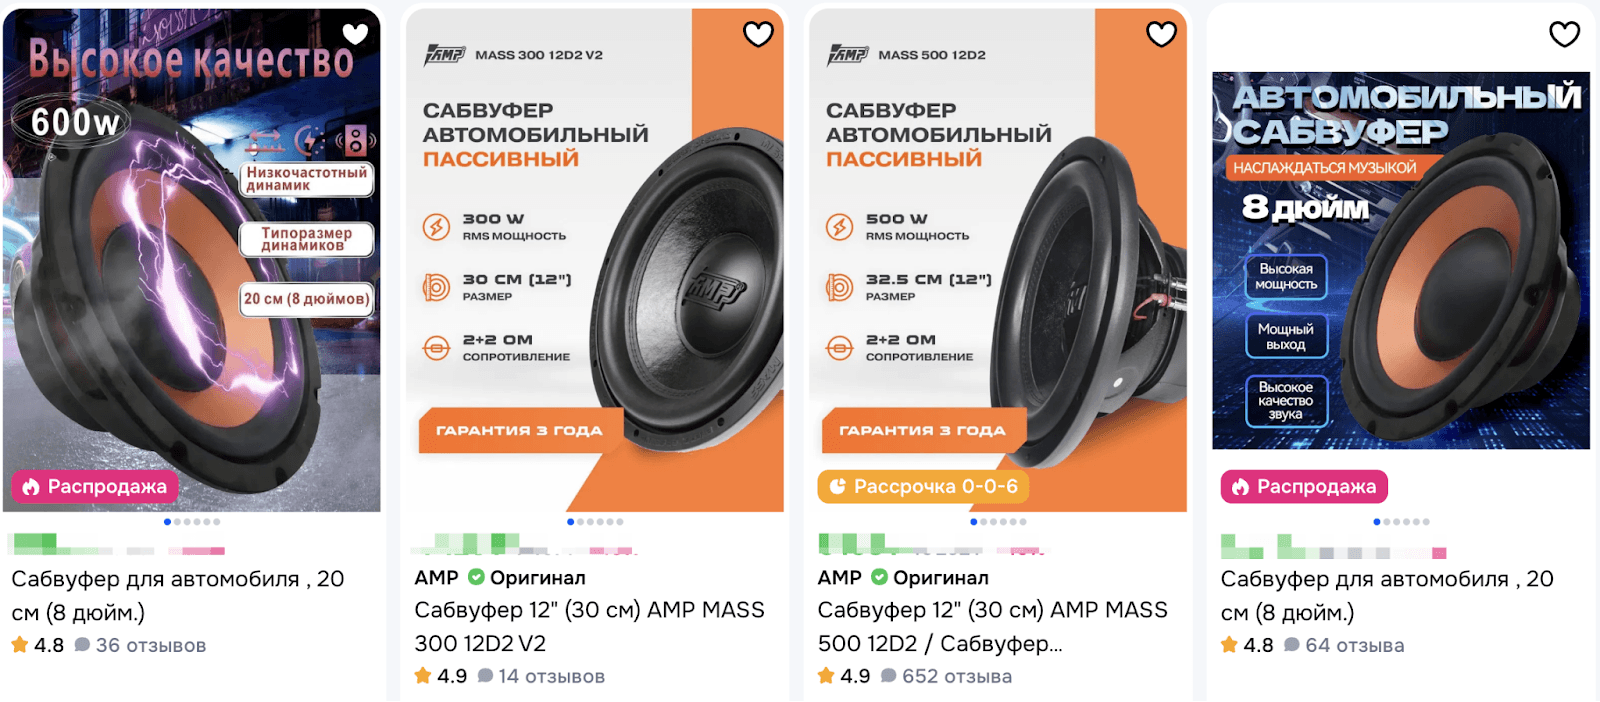
Task: Open Автомобильный сабвуфер 8 дюйм image
Action: (x=1401, y=260)
